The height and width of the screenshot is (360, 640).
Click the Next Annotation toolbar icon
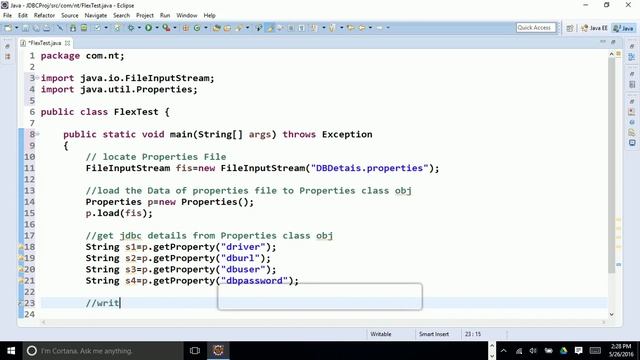(314, 28)
